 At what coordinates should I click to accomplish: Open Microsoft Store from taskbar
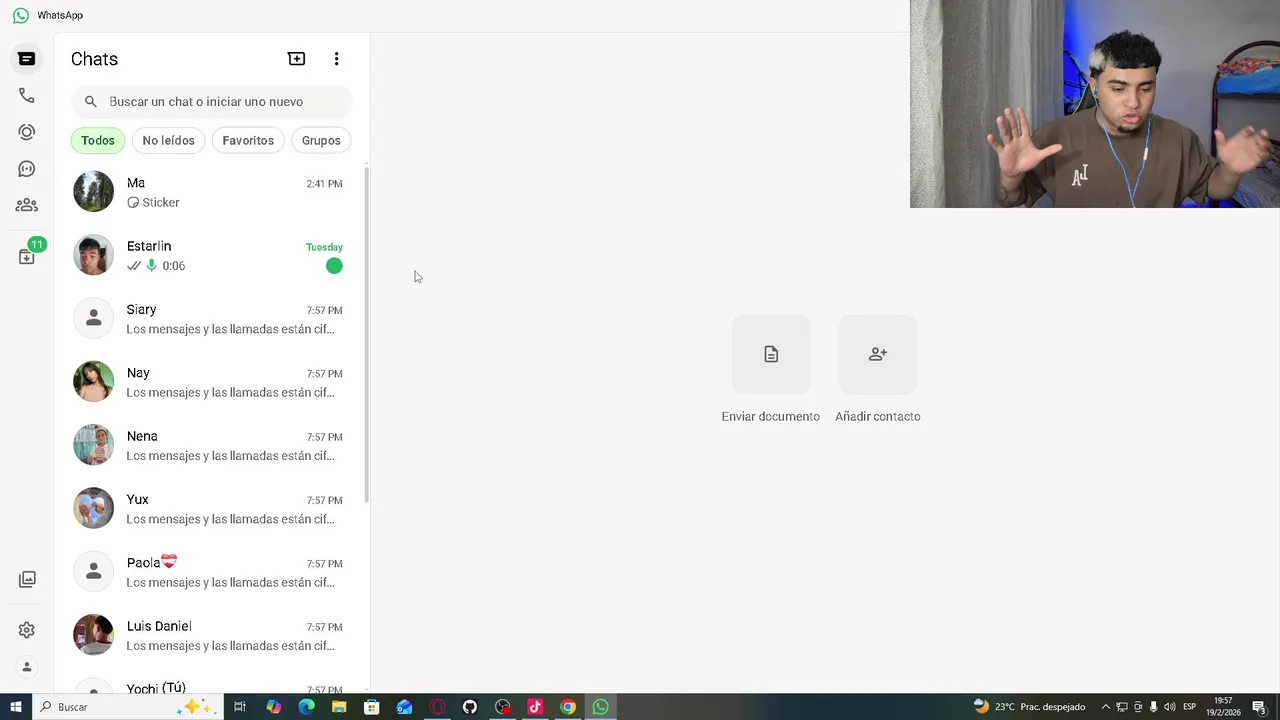(x=372, y=707)
